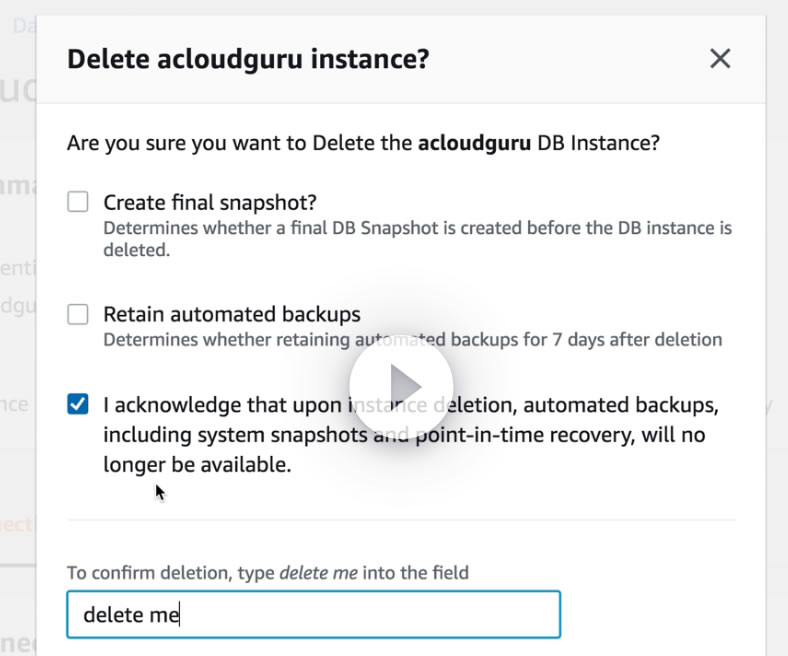The height and width of the screenshot is (656, 788).
Task: Click the bold acloudguru name in the question
Action: click(x=474, y=143)
